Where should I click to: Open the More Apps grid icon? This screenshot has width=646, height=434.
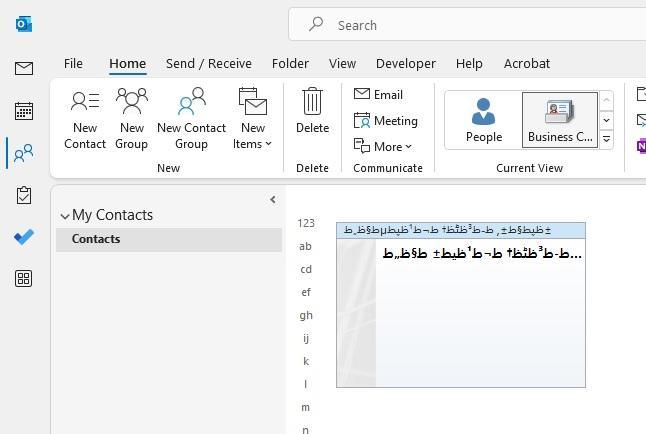(24, 279)
